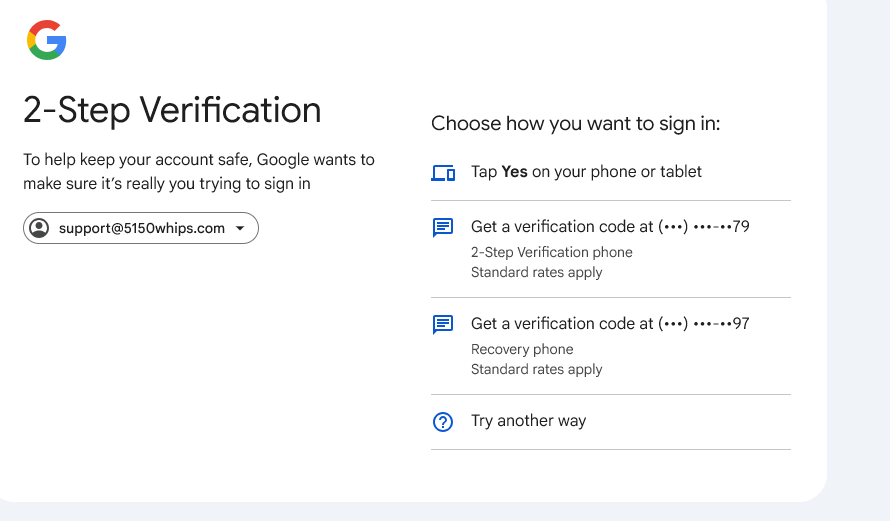Click the 2-Step Verification page heading
This screenshot has width=890, height=521.
[x=172, y=110]
